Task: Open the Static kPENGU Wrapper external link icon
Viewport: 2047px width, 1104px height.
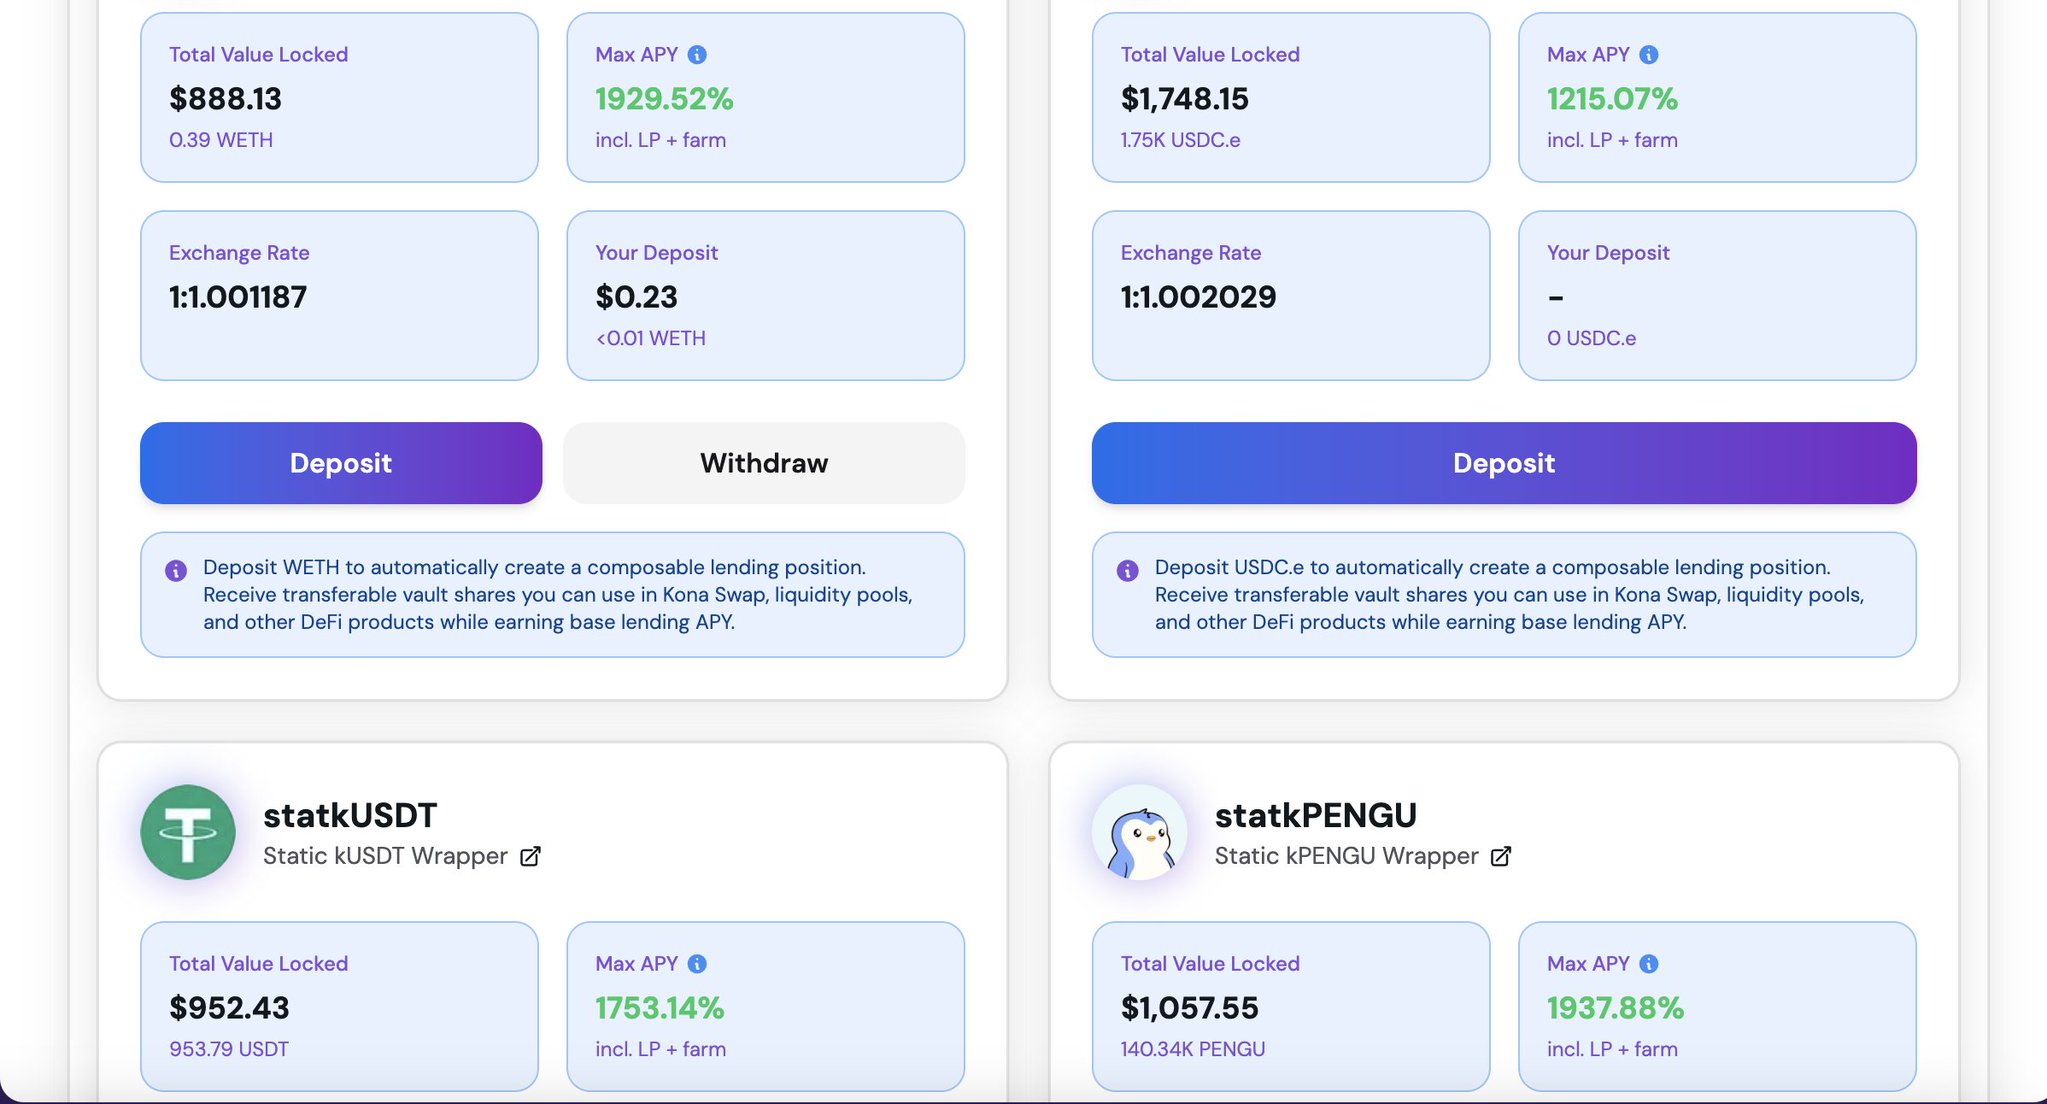Action: tap(1501, 856)
